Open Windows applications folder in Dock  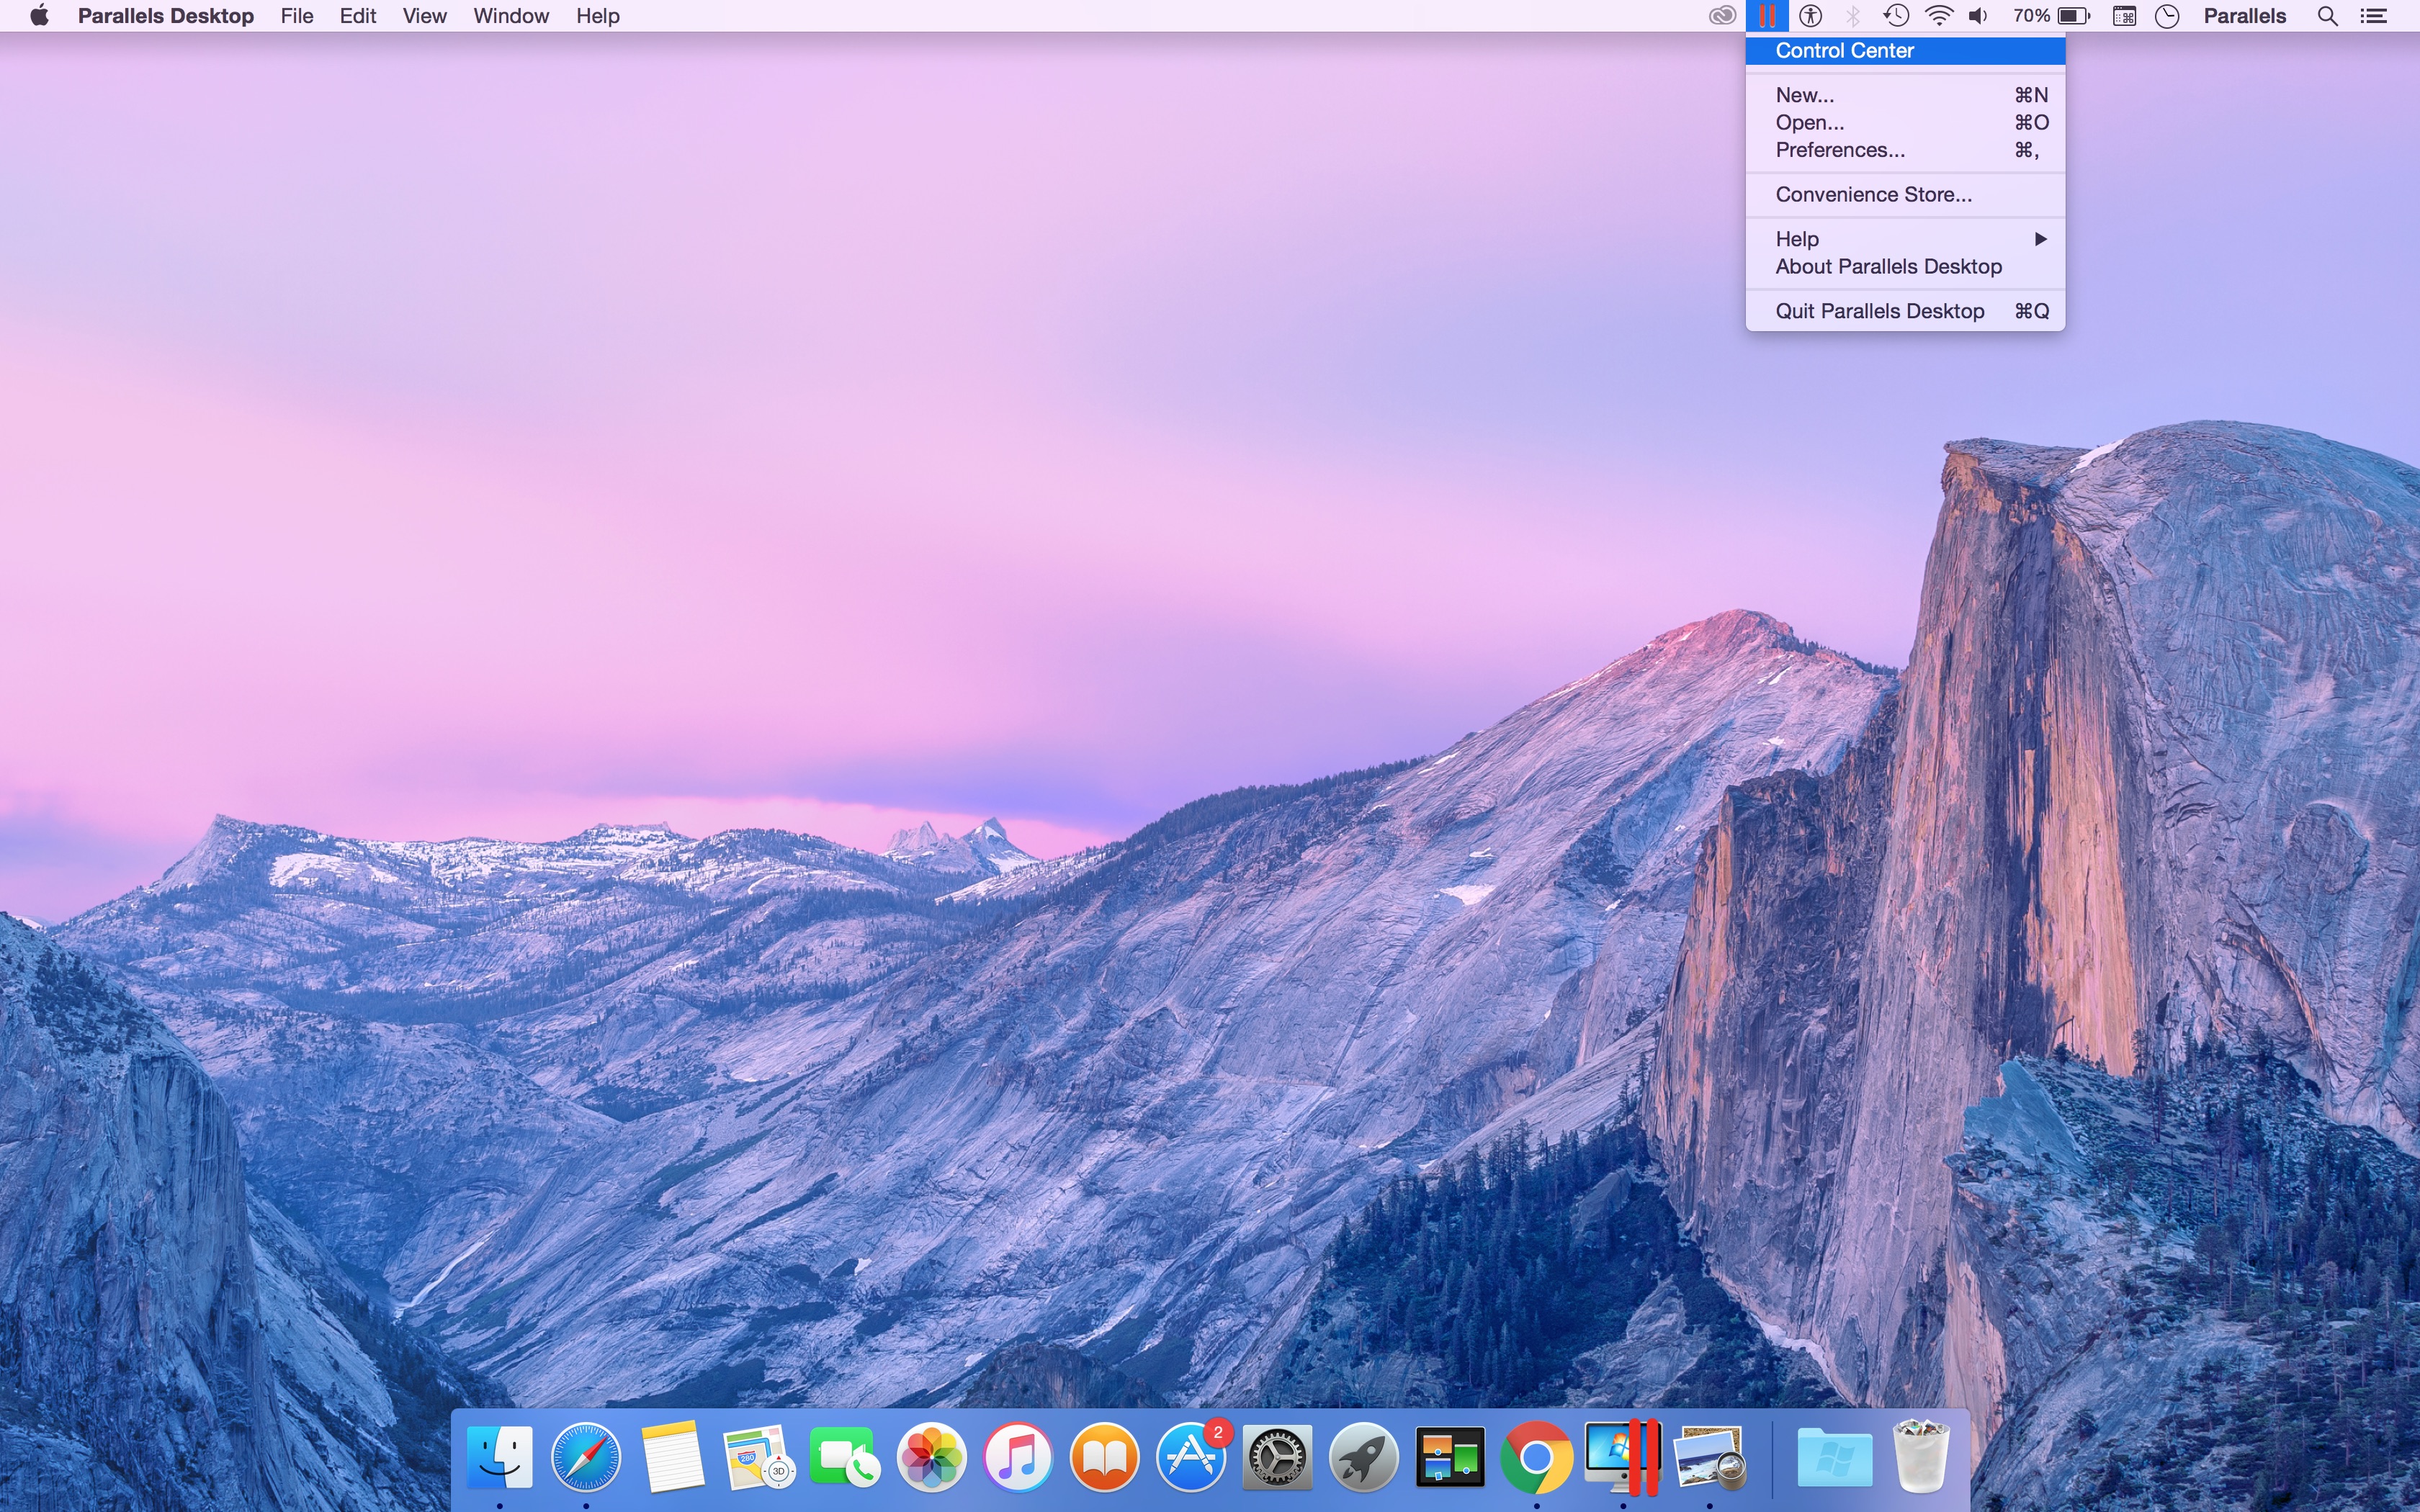1835,1457
